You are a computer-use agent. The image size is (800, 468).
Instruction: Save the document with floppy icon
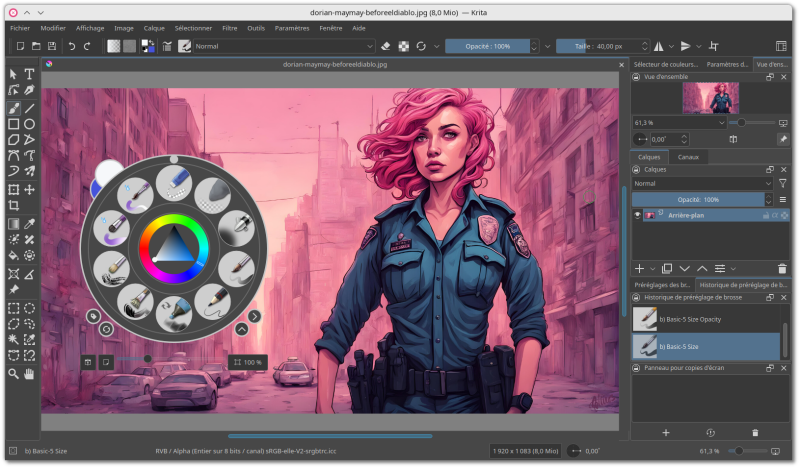pos(52,46)
